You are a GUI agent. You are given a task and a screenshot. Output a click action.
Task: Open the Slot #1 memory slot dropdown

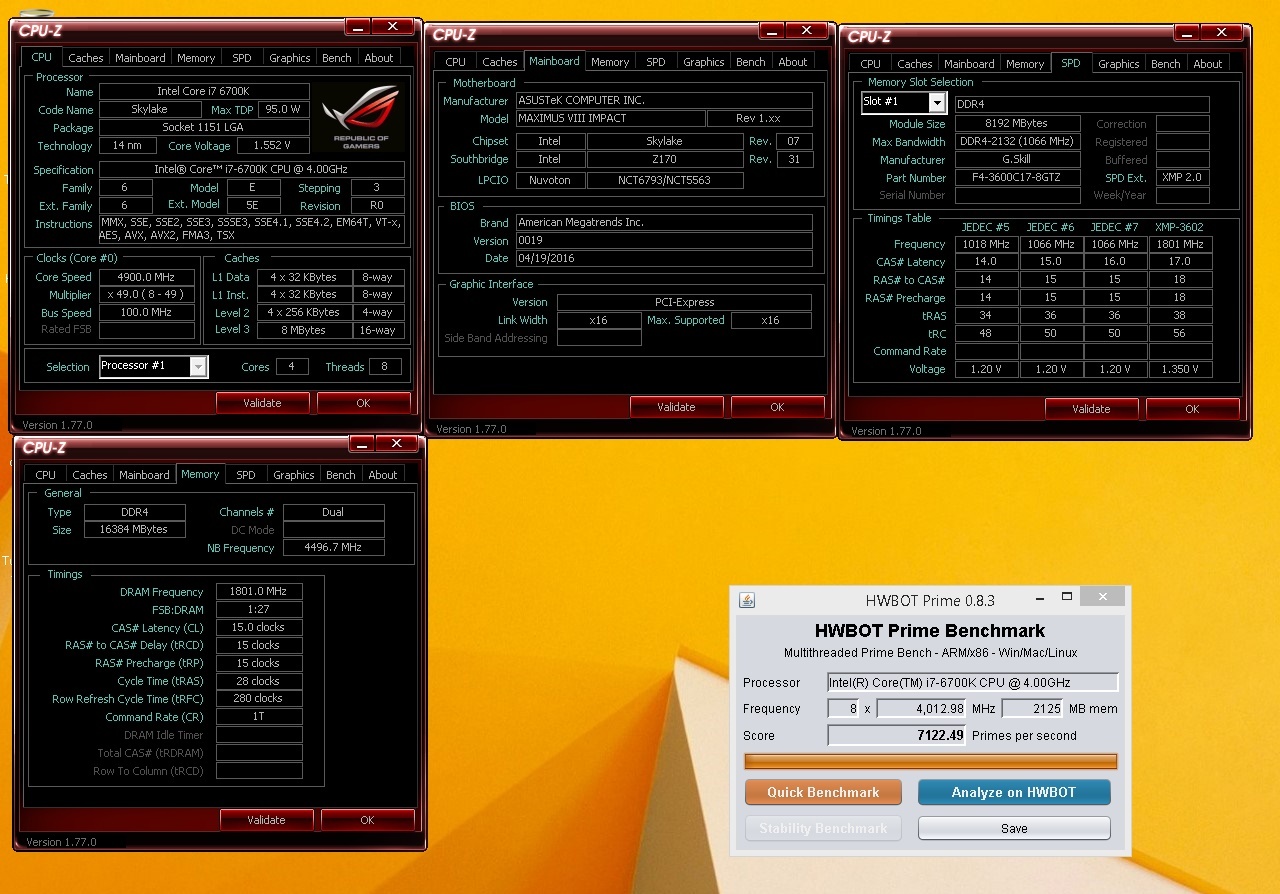point(937,103)
